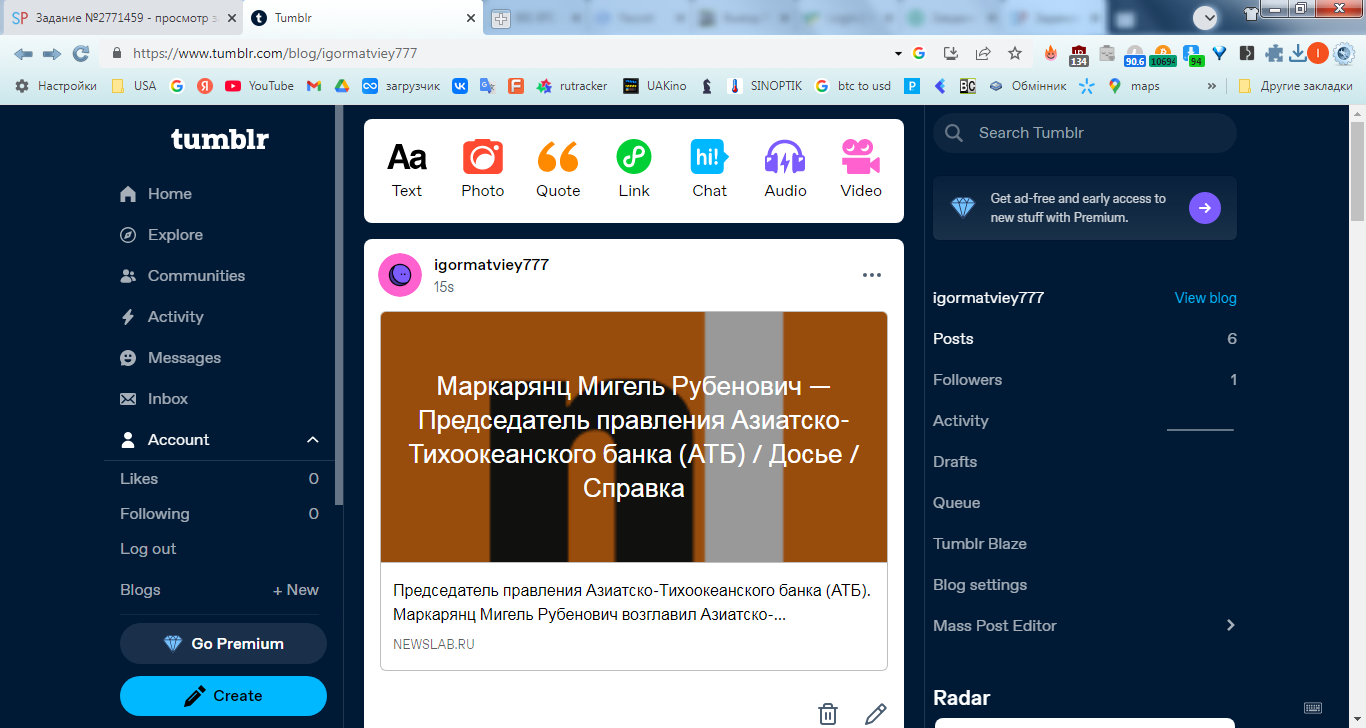
Task: Click the igormatviey777 avatar on the post
Action: [400, 275]
